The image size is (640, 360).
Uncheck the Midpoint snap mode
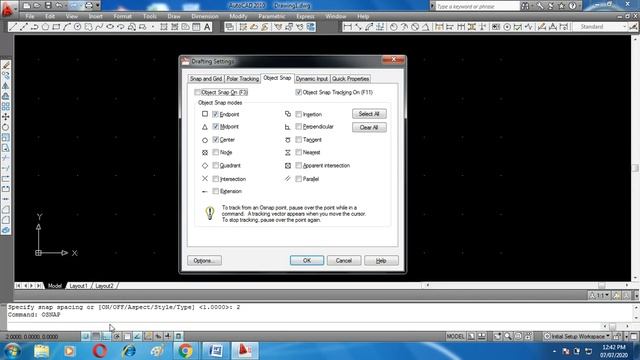[x=216, y=127]
